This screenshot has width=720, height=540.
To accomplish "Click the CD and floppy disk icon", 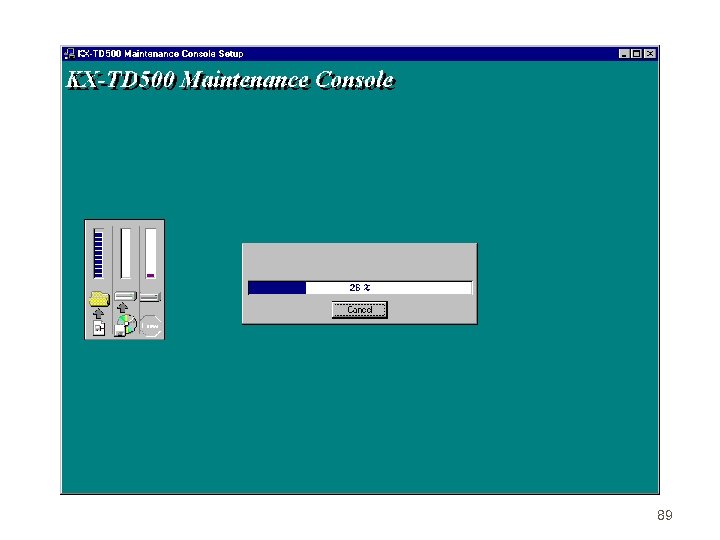I will click(x=125, y=326).
